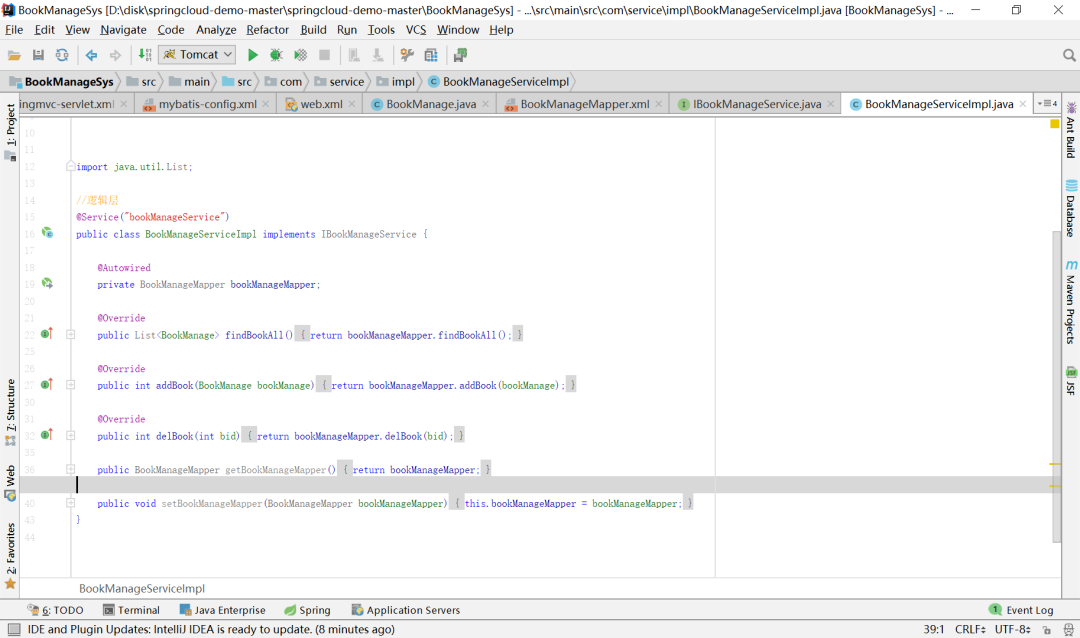Click the implements gutter icon beside findBookAll
This screenshot has height=638, width=1080.
click(47, 333)
